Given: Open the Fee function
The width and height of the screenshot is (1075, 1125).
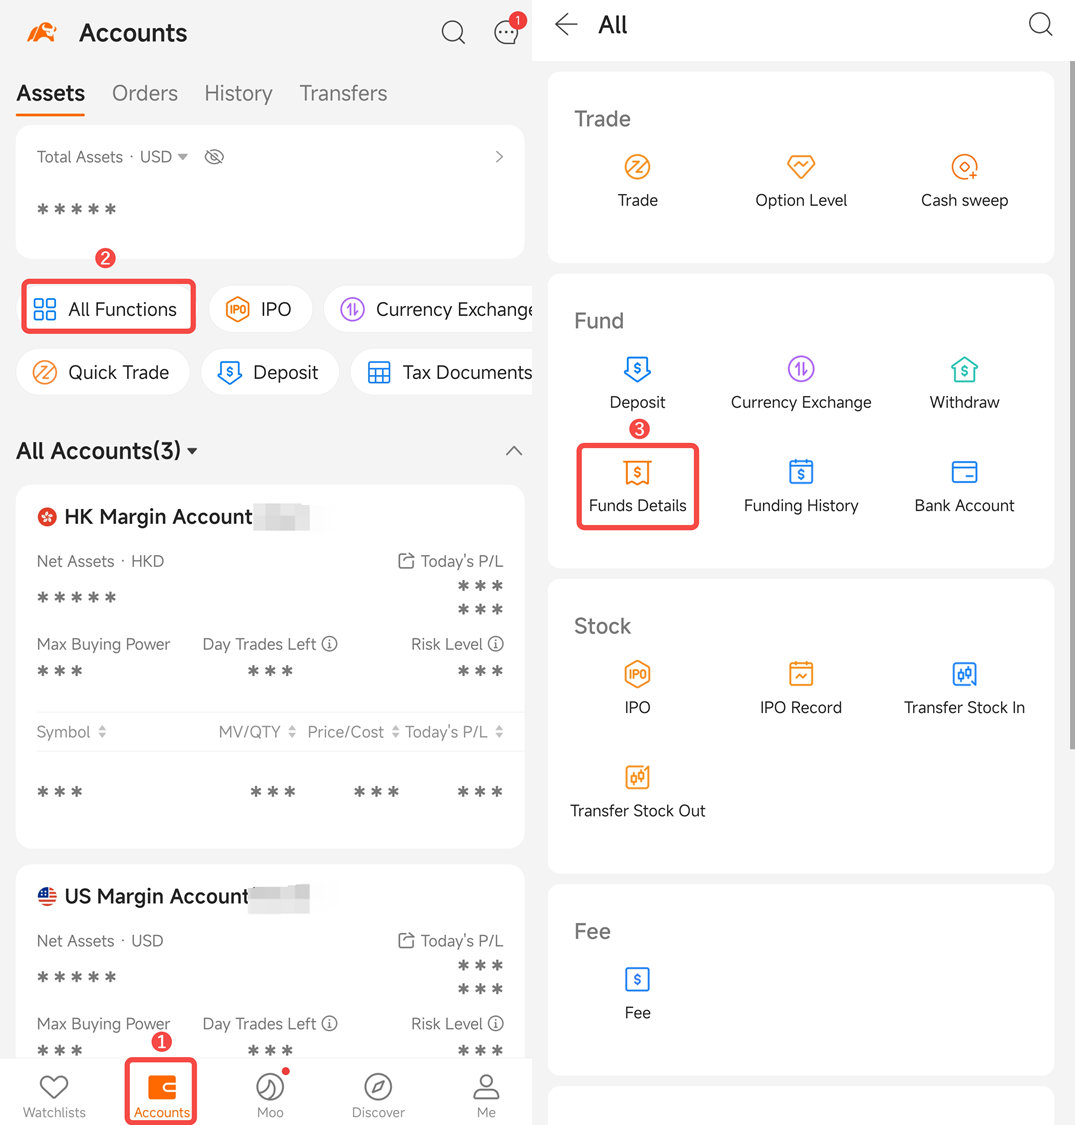Looking at the screenshot, I should [637, 994].
